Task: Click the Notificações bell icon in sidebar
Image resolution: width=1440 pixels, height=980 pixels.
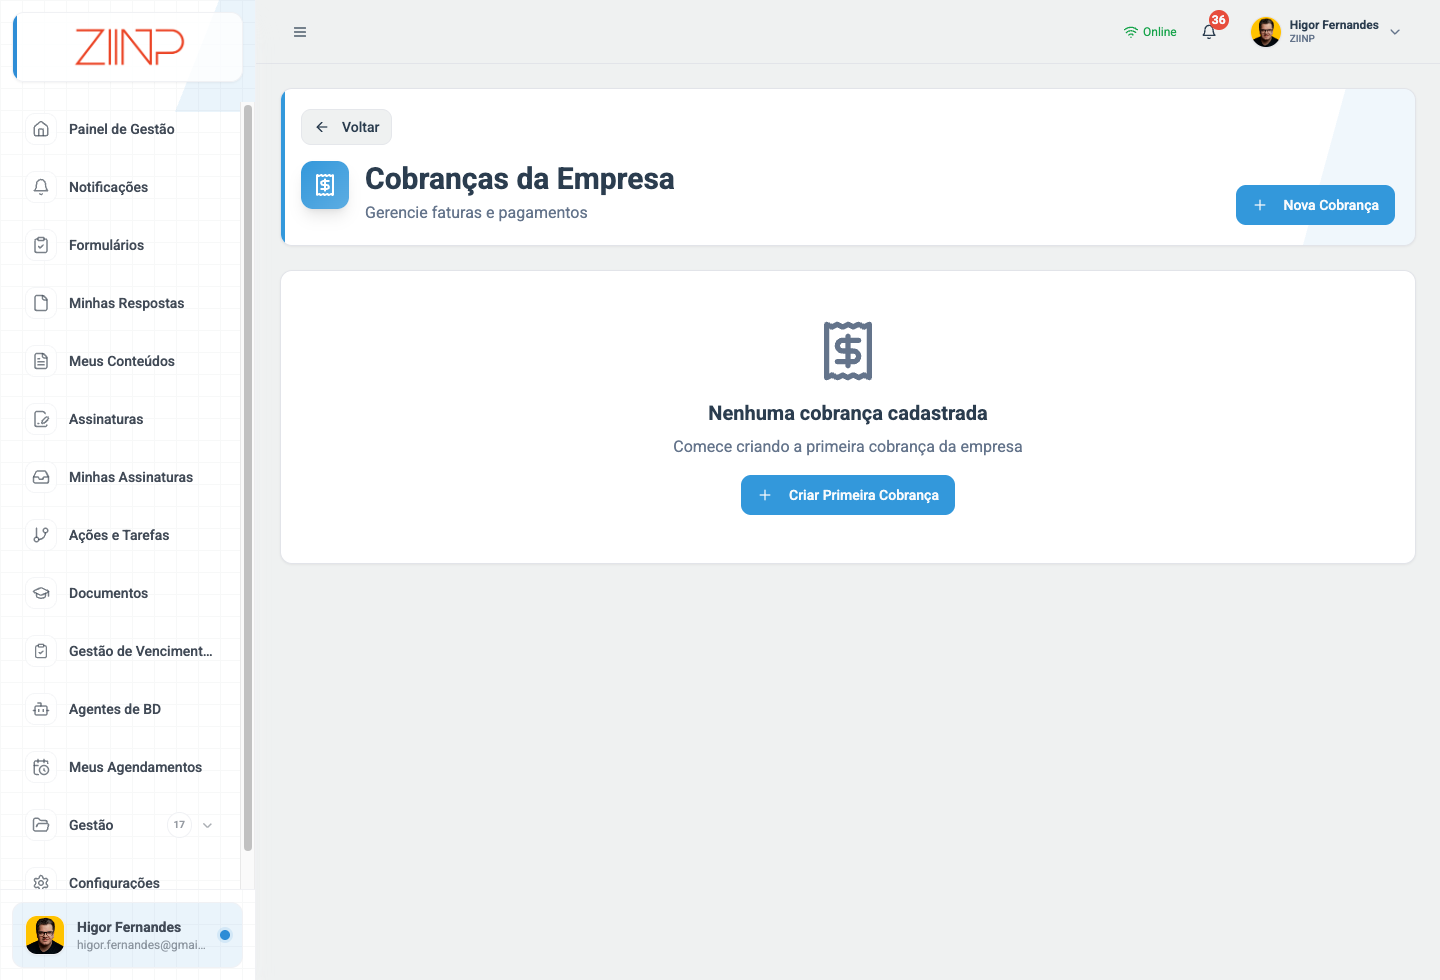Action: coord(41,187)
